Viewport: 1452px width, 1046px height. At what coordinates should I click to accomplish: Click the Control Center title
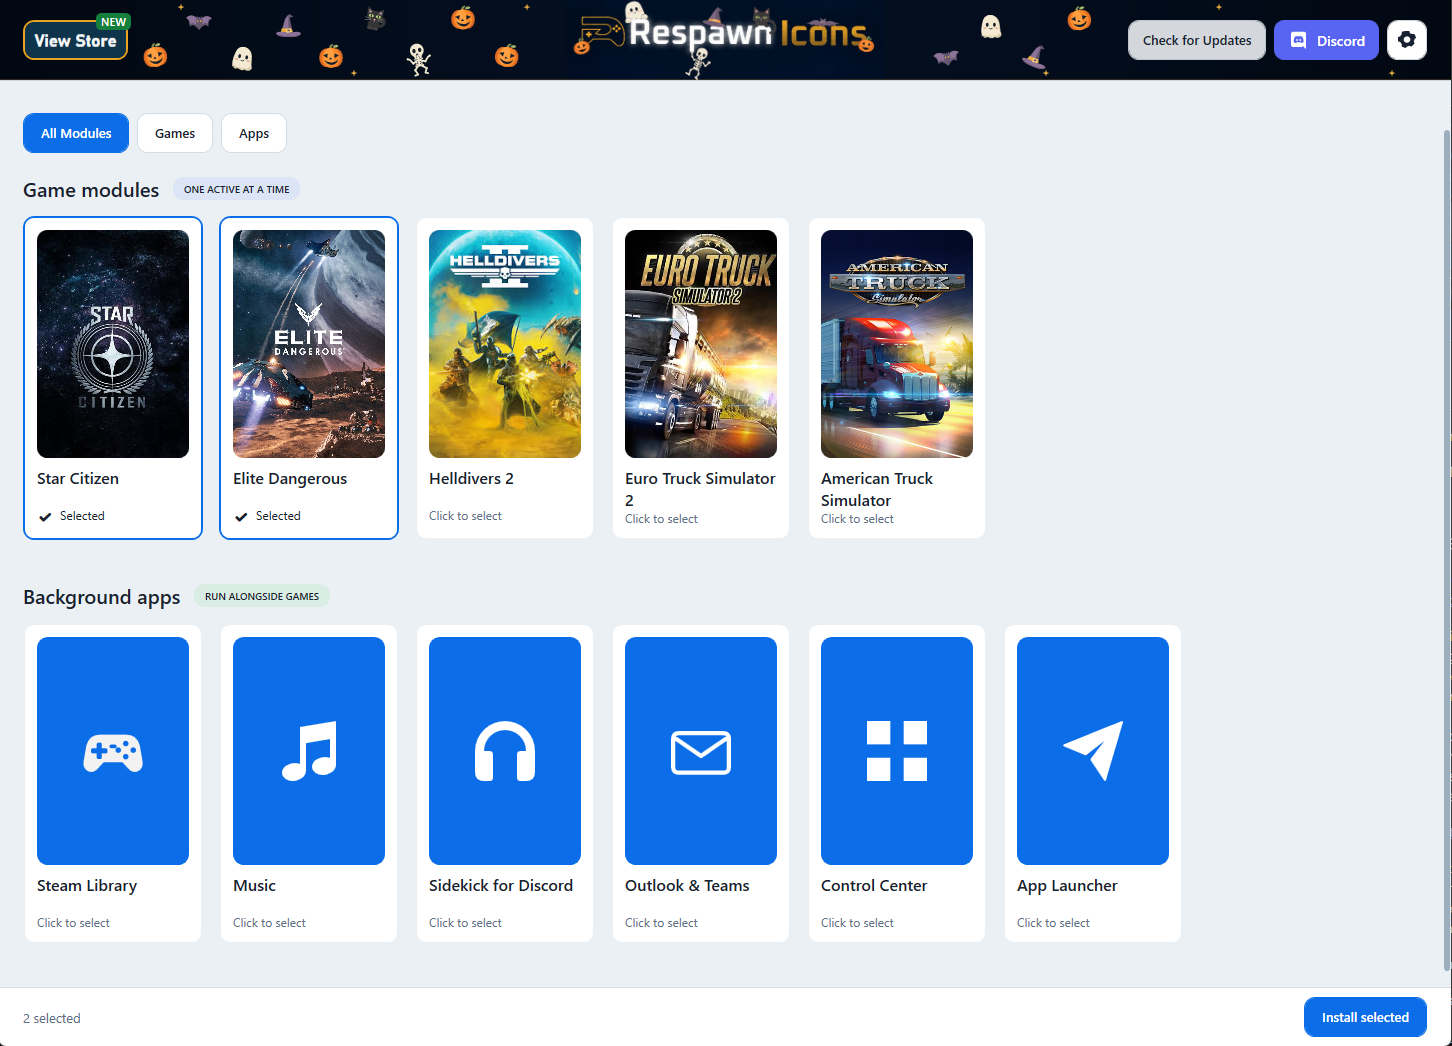coord(874,886)
